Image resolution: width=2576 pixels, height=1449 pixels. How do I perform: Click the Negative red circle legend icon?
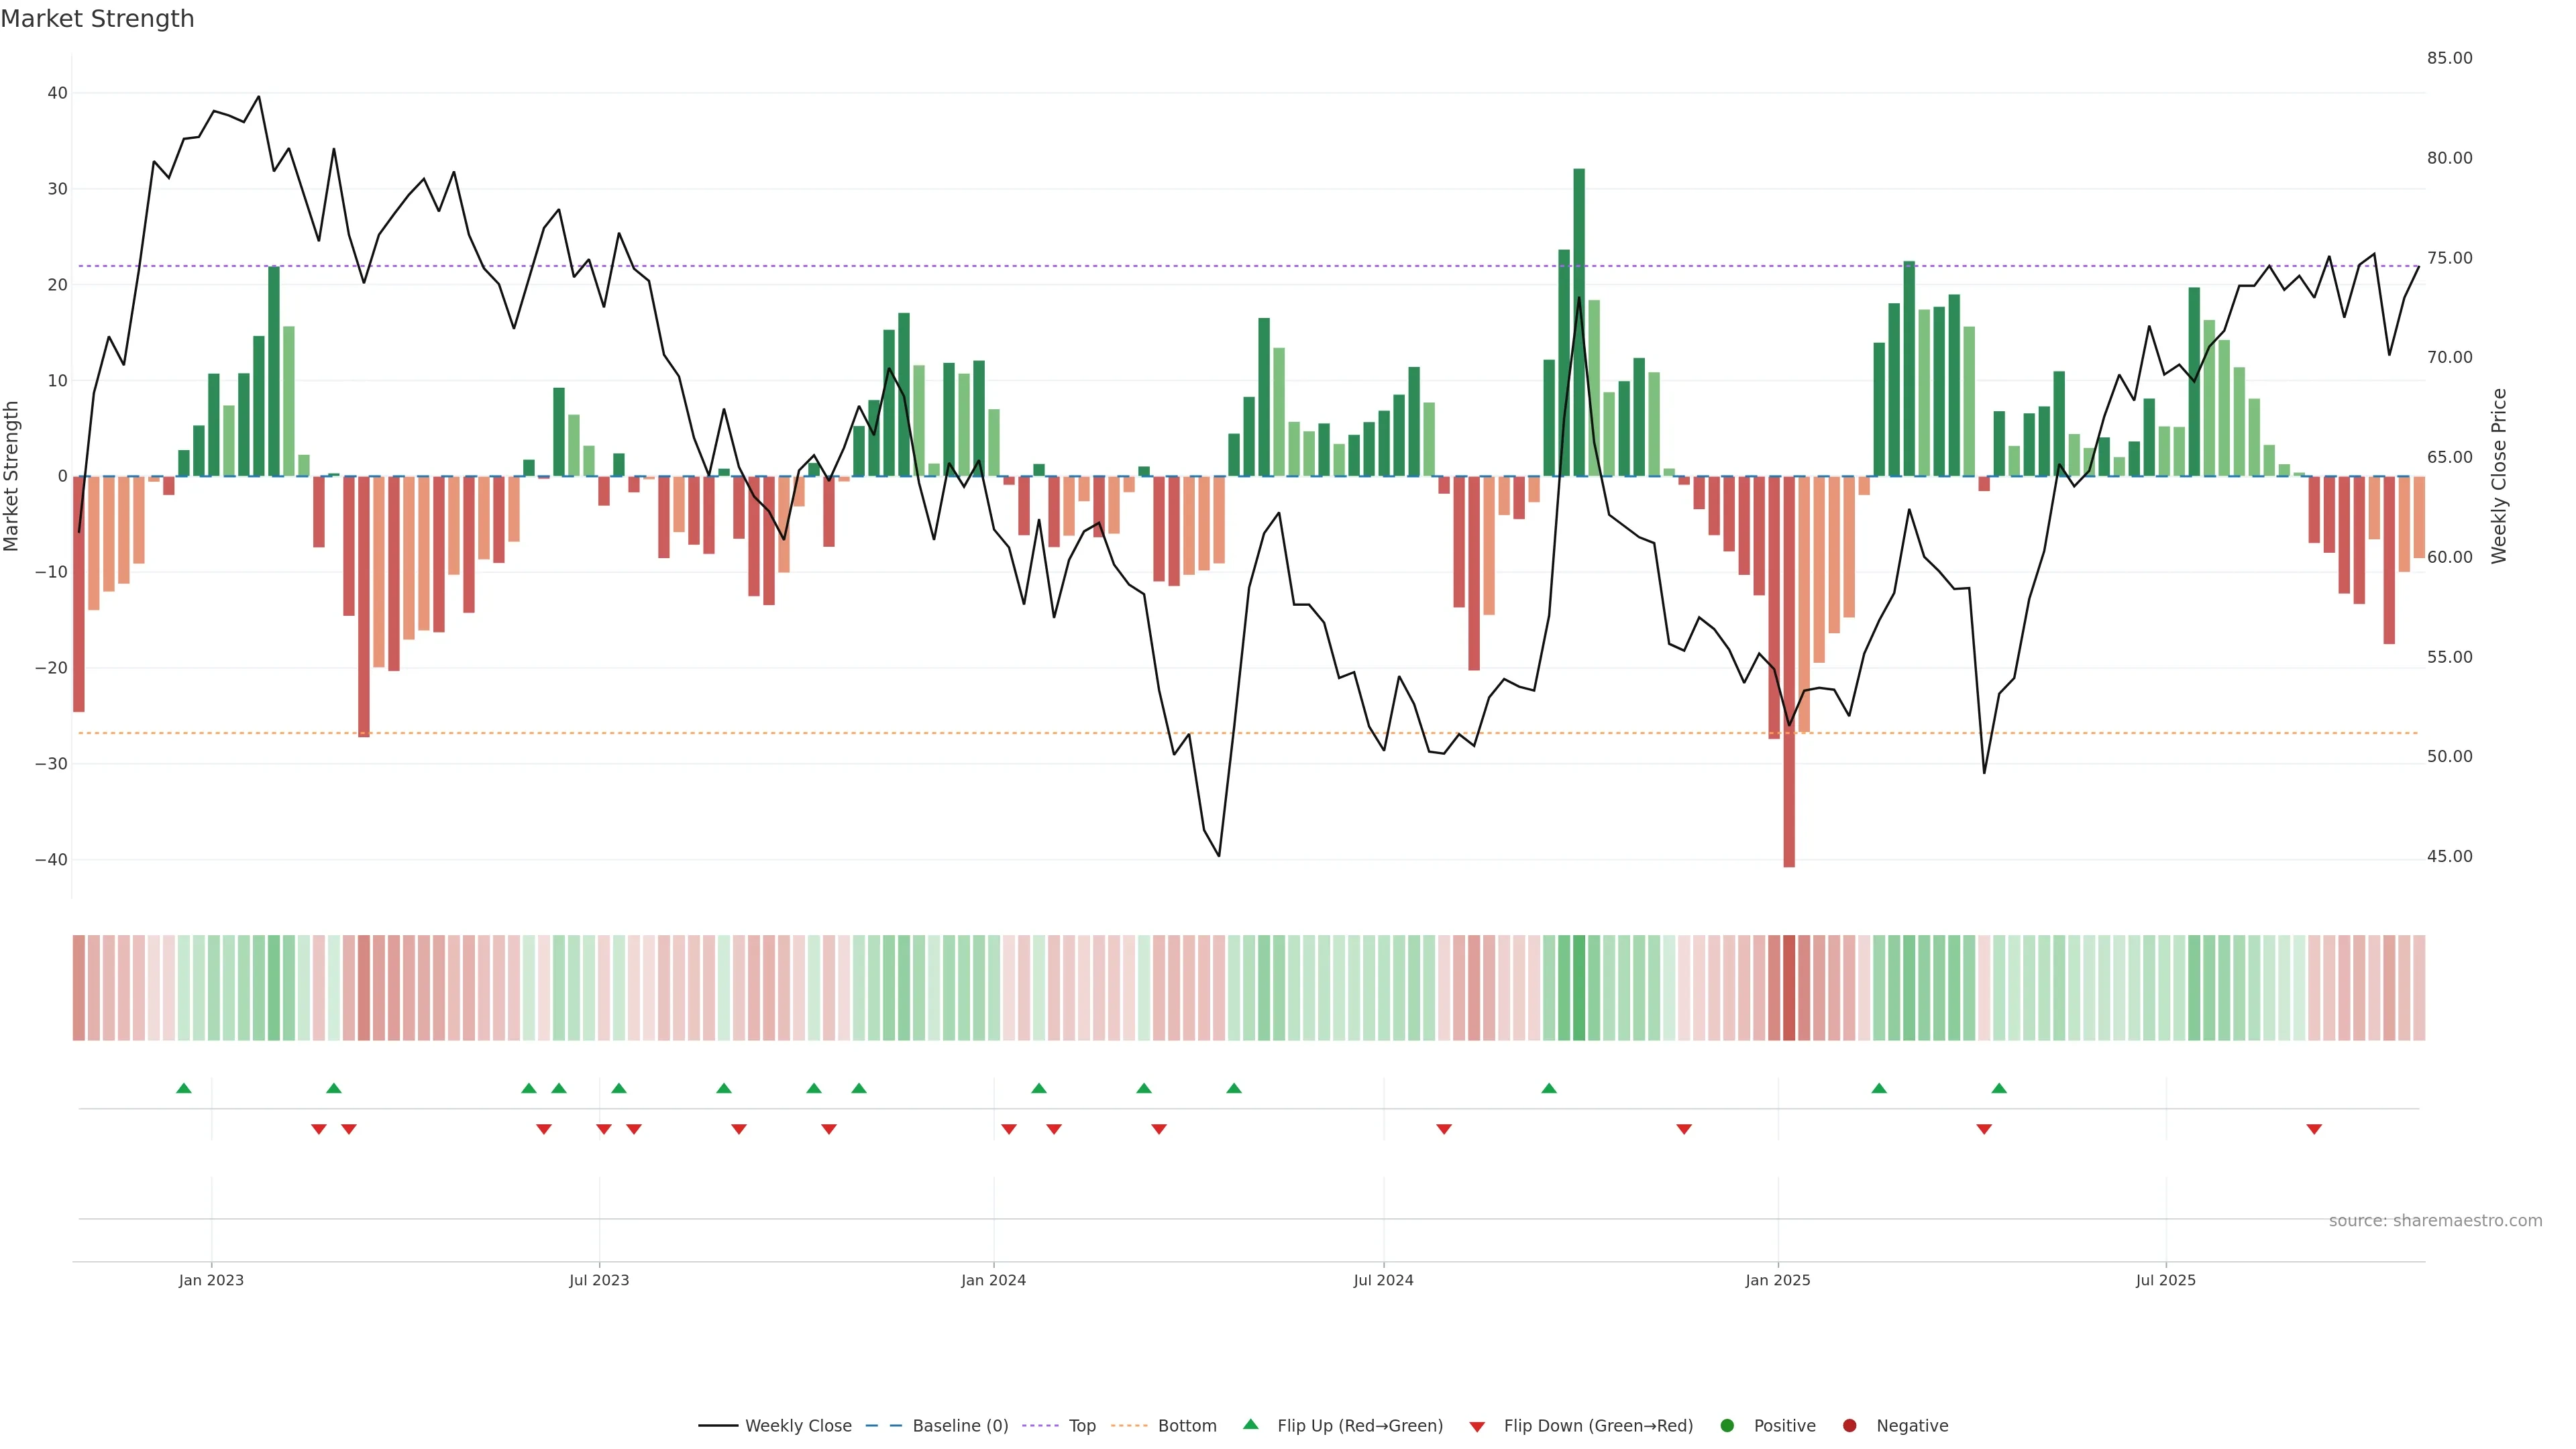point(1849,1426)
